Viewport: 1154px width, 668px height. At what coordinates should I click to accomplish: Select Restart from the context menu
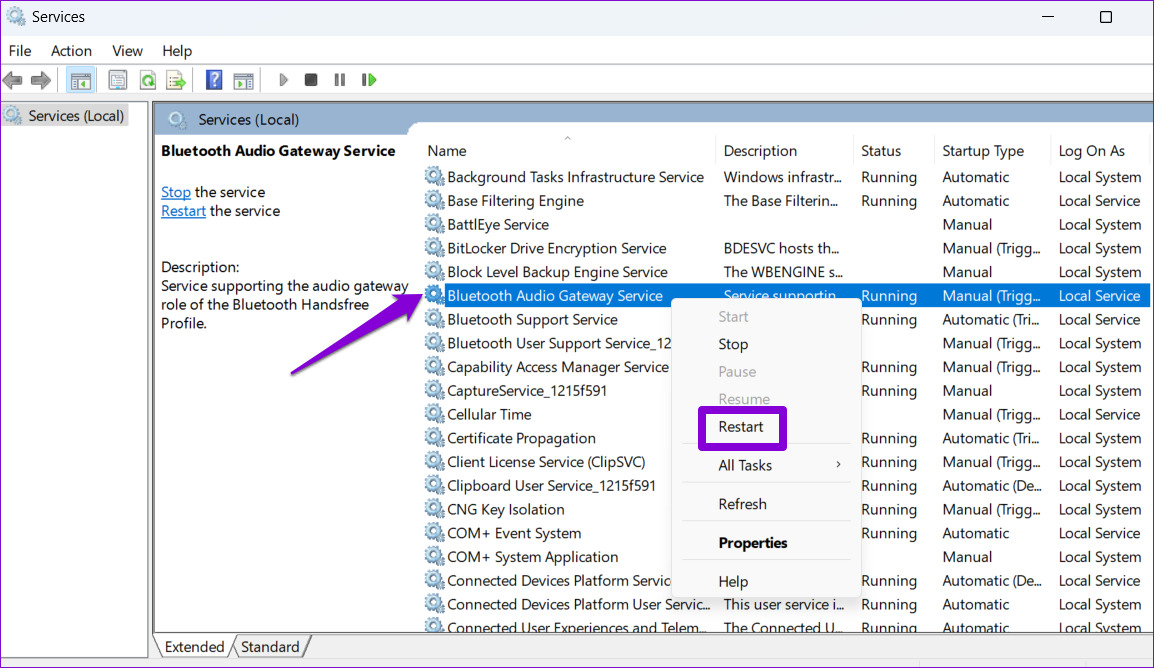pos(742,427)
